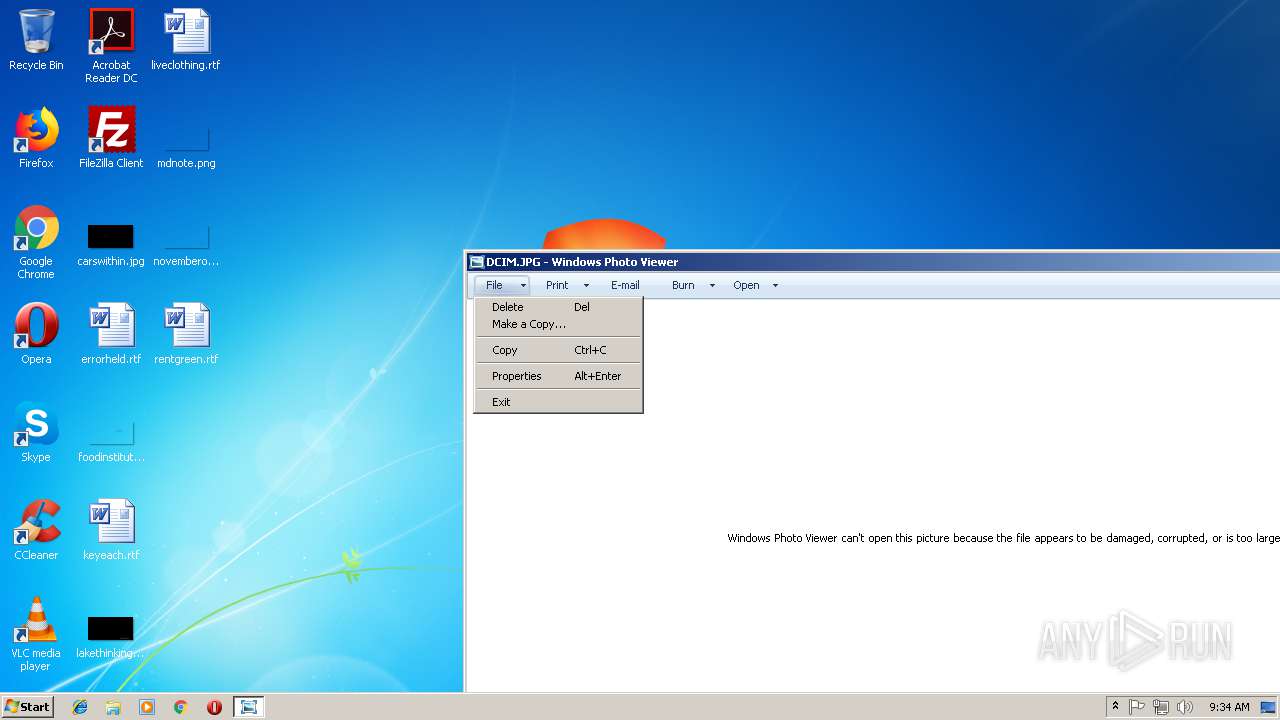The height and width of the screenshot is (720, 1280).
Task: Open the Recycle Bin desktop icon
Action: coord(36,40)
